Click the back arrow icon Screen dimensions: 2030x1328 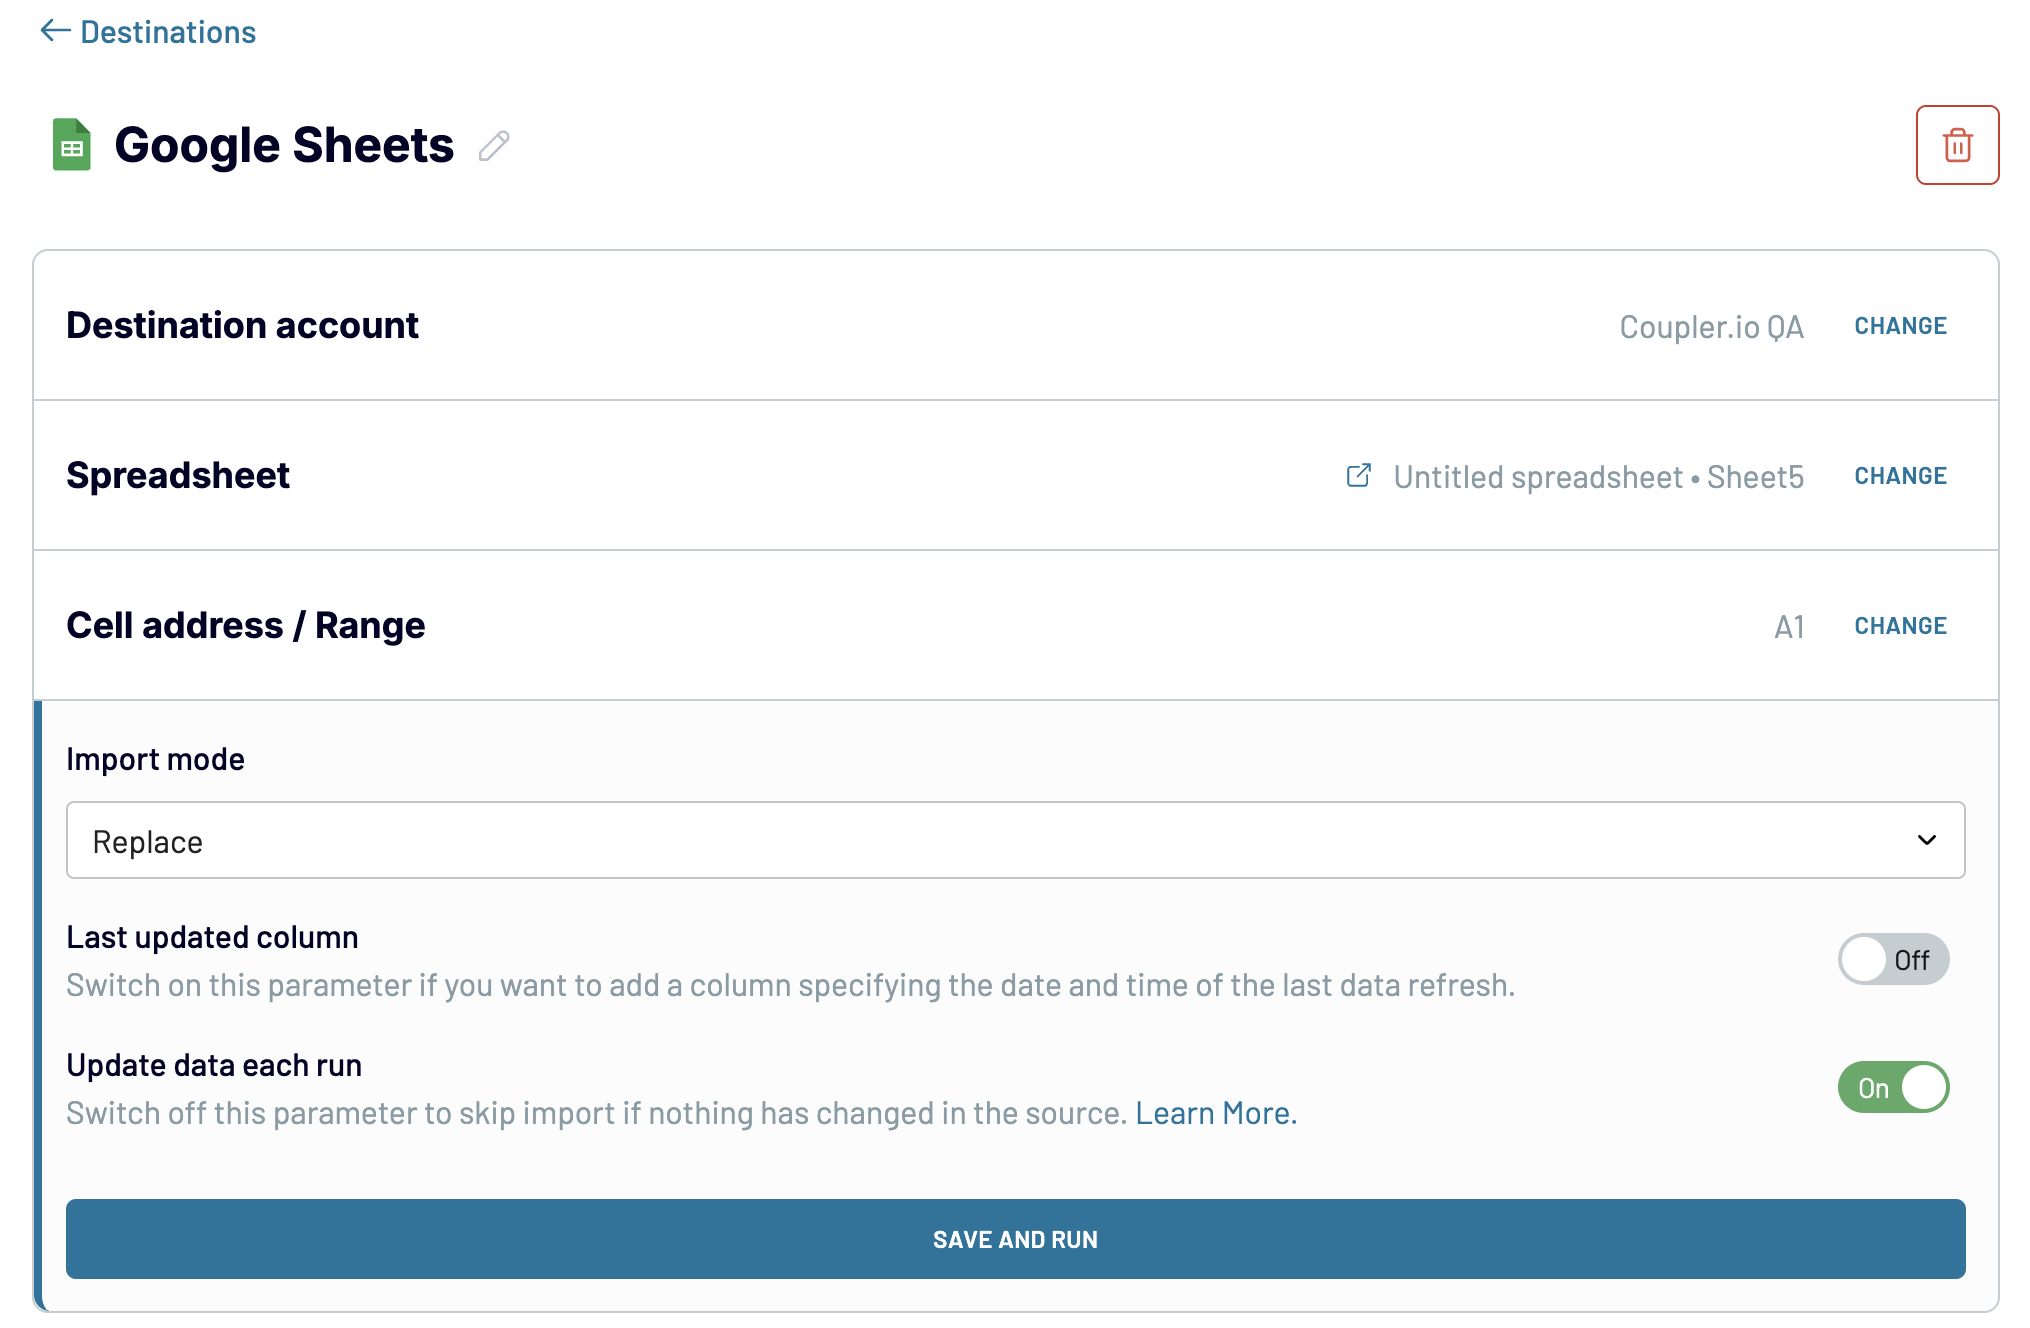click(55, 31)
